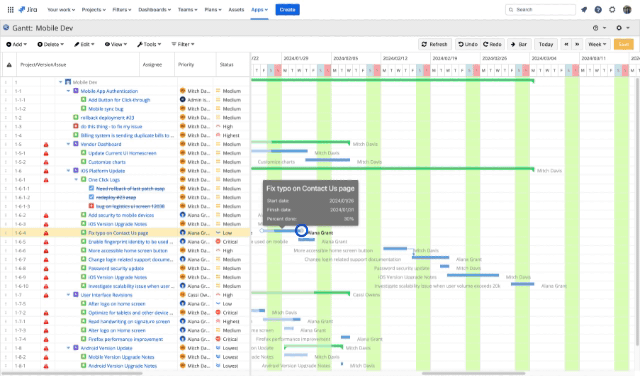Click the Assignee column header
Image resolution: width=640 pixels, height=376 pixels.
pyautogui.click(x=152, y=65)
